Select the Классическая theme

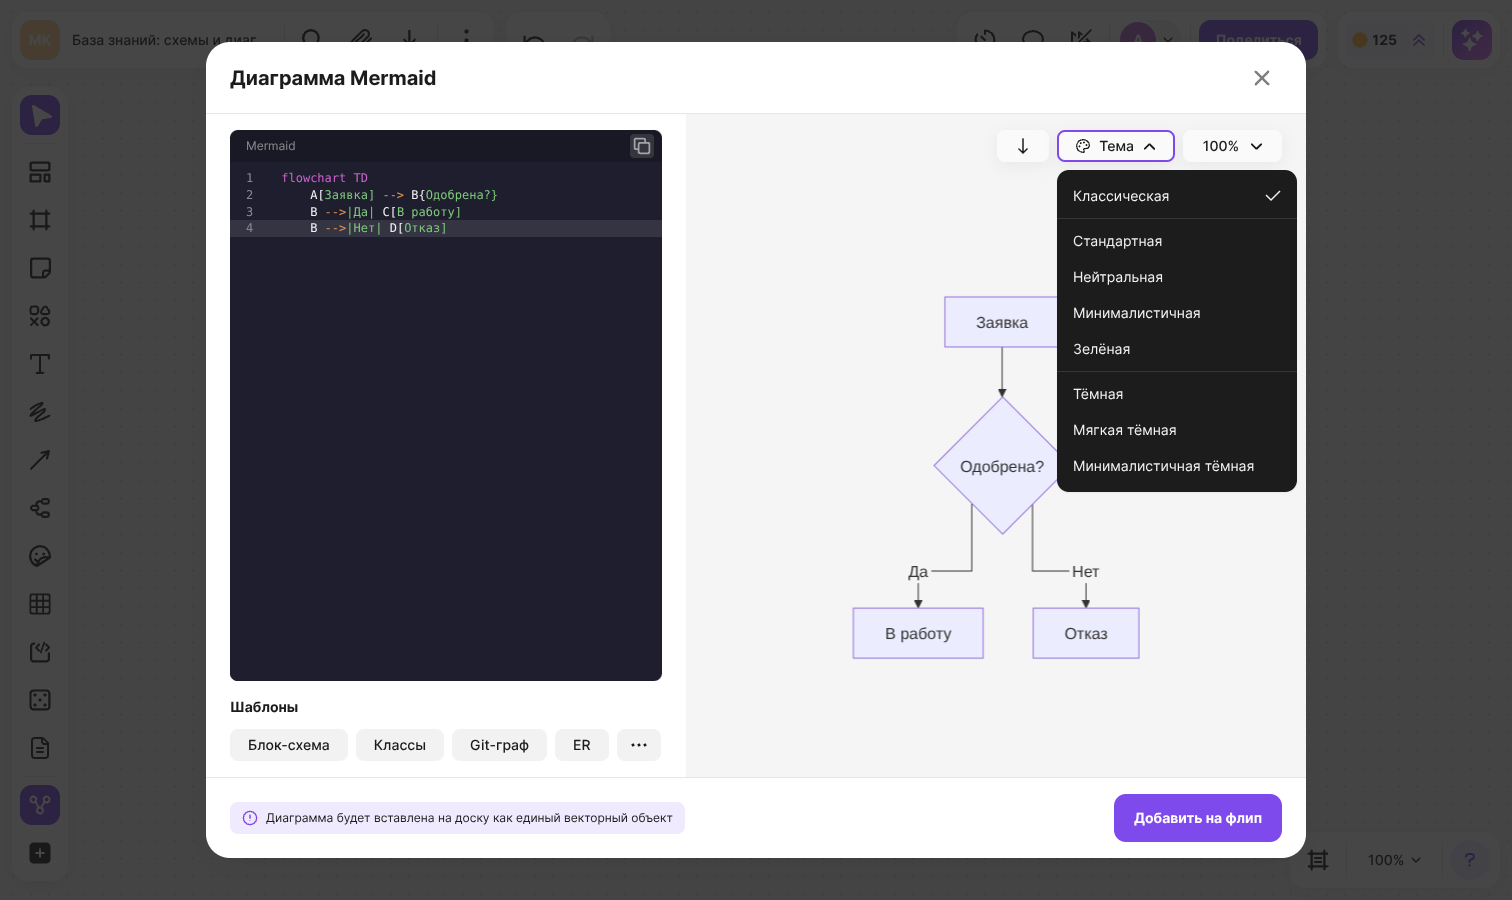click(1177, 196)
